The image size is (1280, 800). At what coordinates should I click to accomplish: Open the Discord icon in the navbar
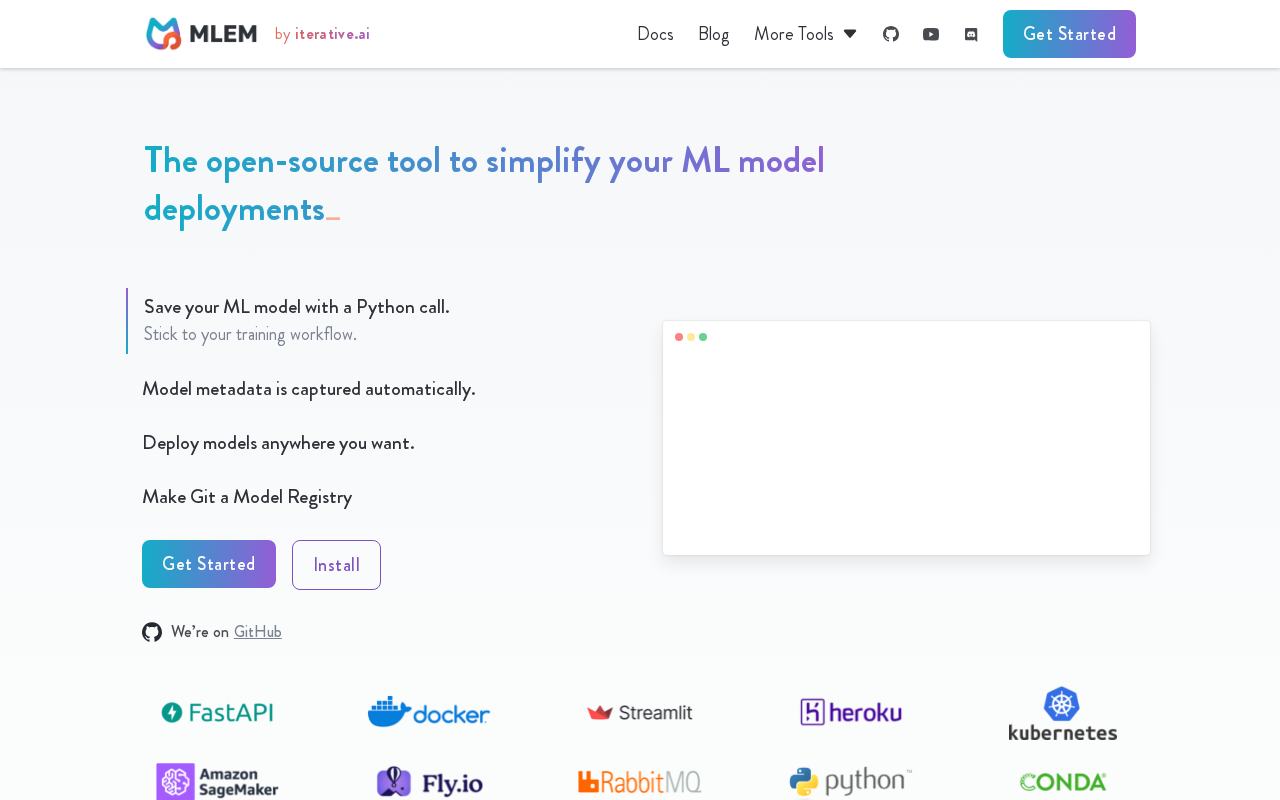tap(971, 34)
